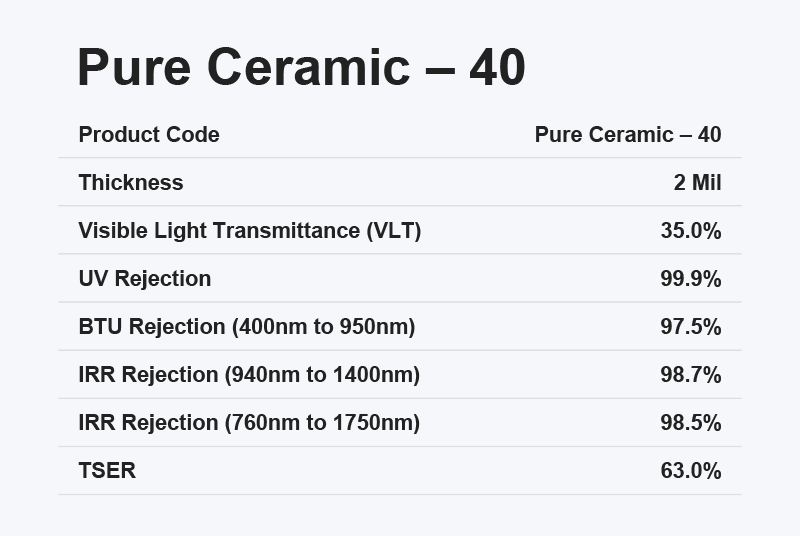Click the 98.7% IRR Rejection value
Image resolution: width=800 pixels, height=536 pixels.
pyautogui.click(x=691, y=374)
